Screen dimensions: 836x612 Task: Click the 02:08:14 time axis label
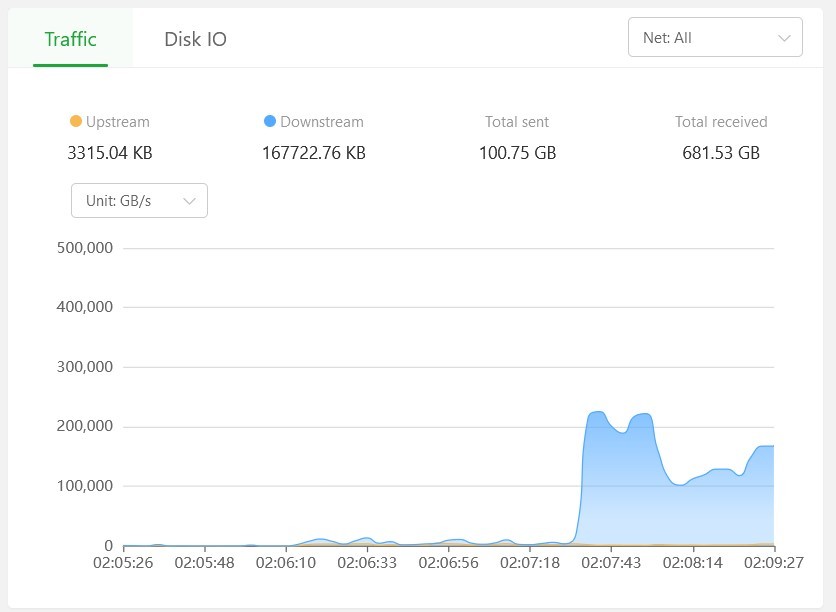693,563
